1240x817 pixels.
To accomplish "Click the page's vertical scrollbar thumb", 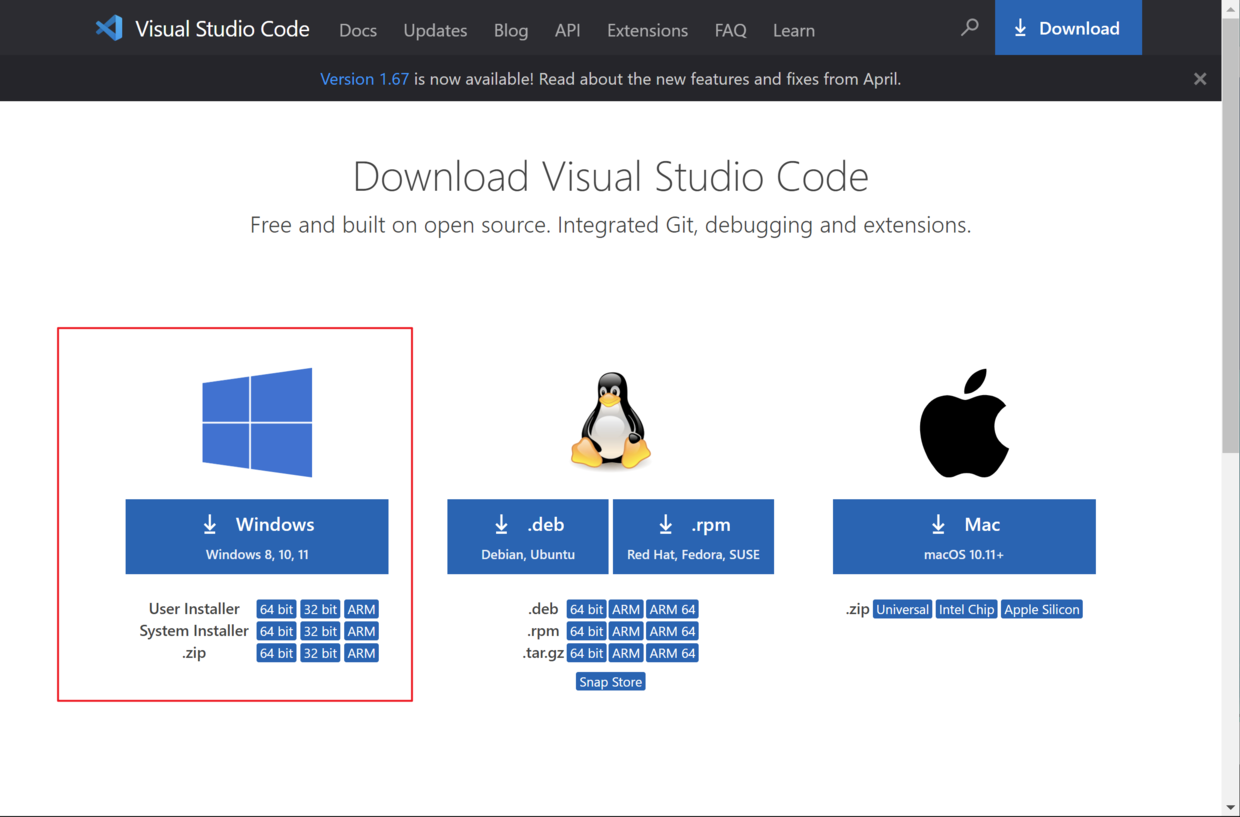I will [x=1230, y=250].
